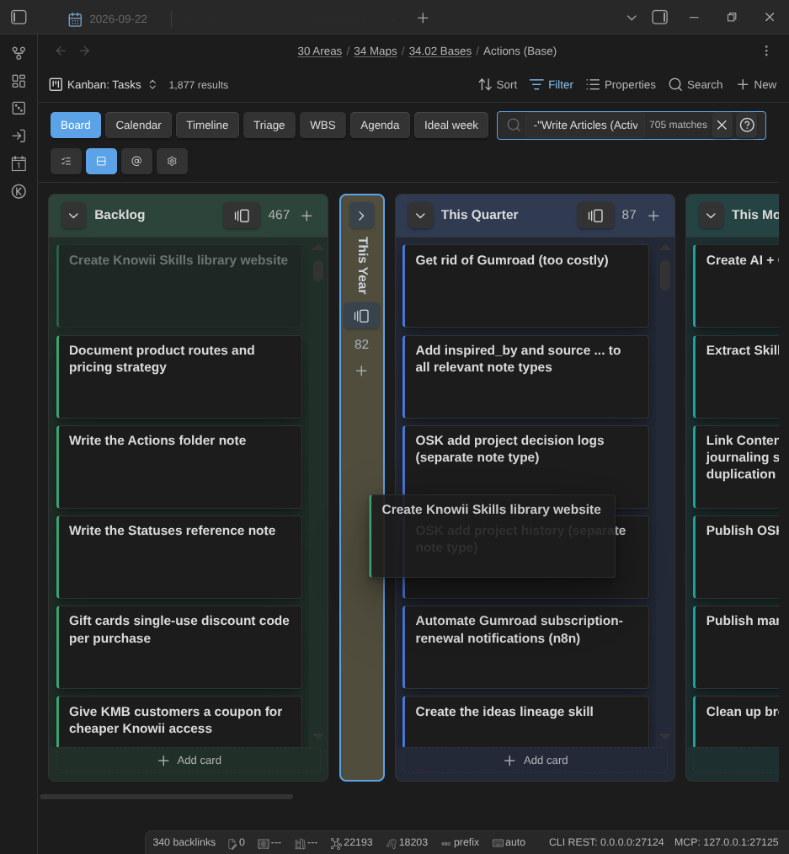Click Add card under This Quarter
This screenshot has height=854, width=789.
coord(535,760)
